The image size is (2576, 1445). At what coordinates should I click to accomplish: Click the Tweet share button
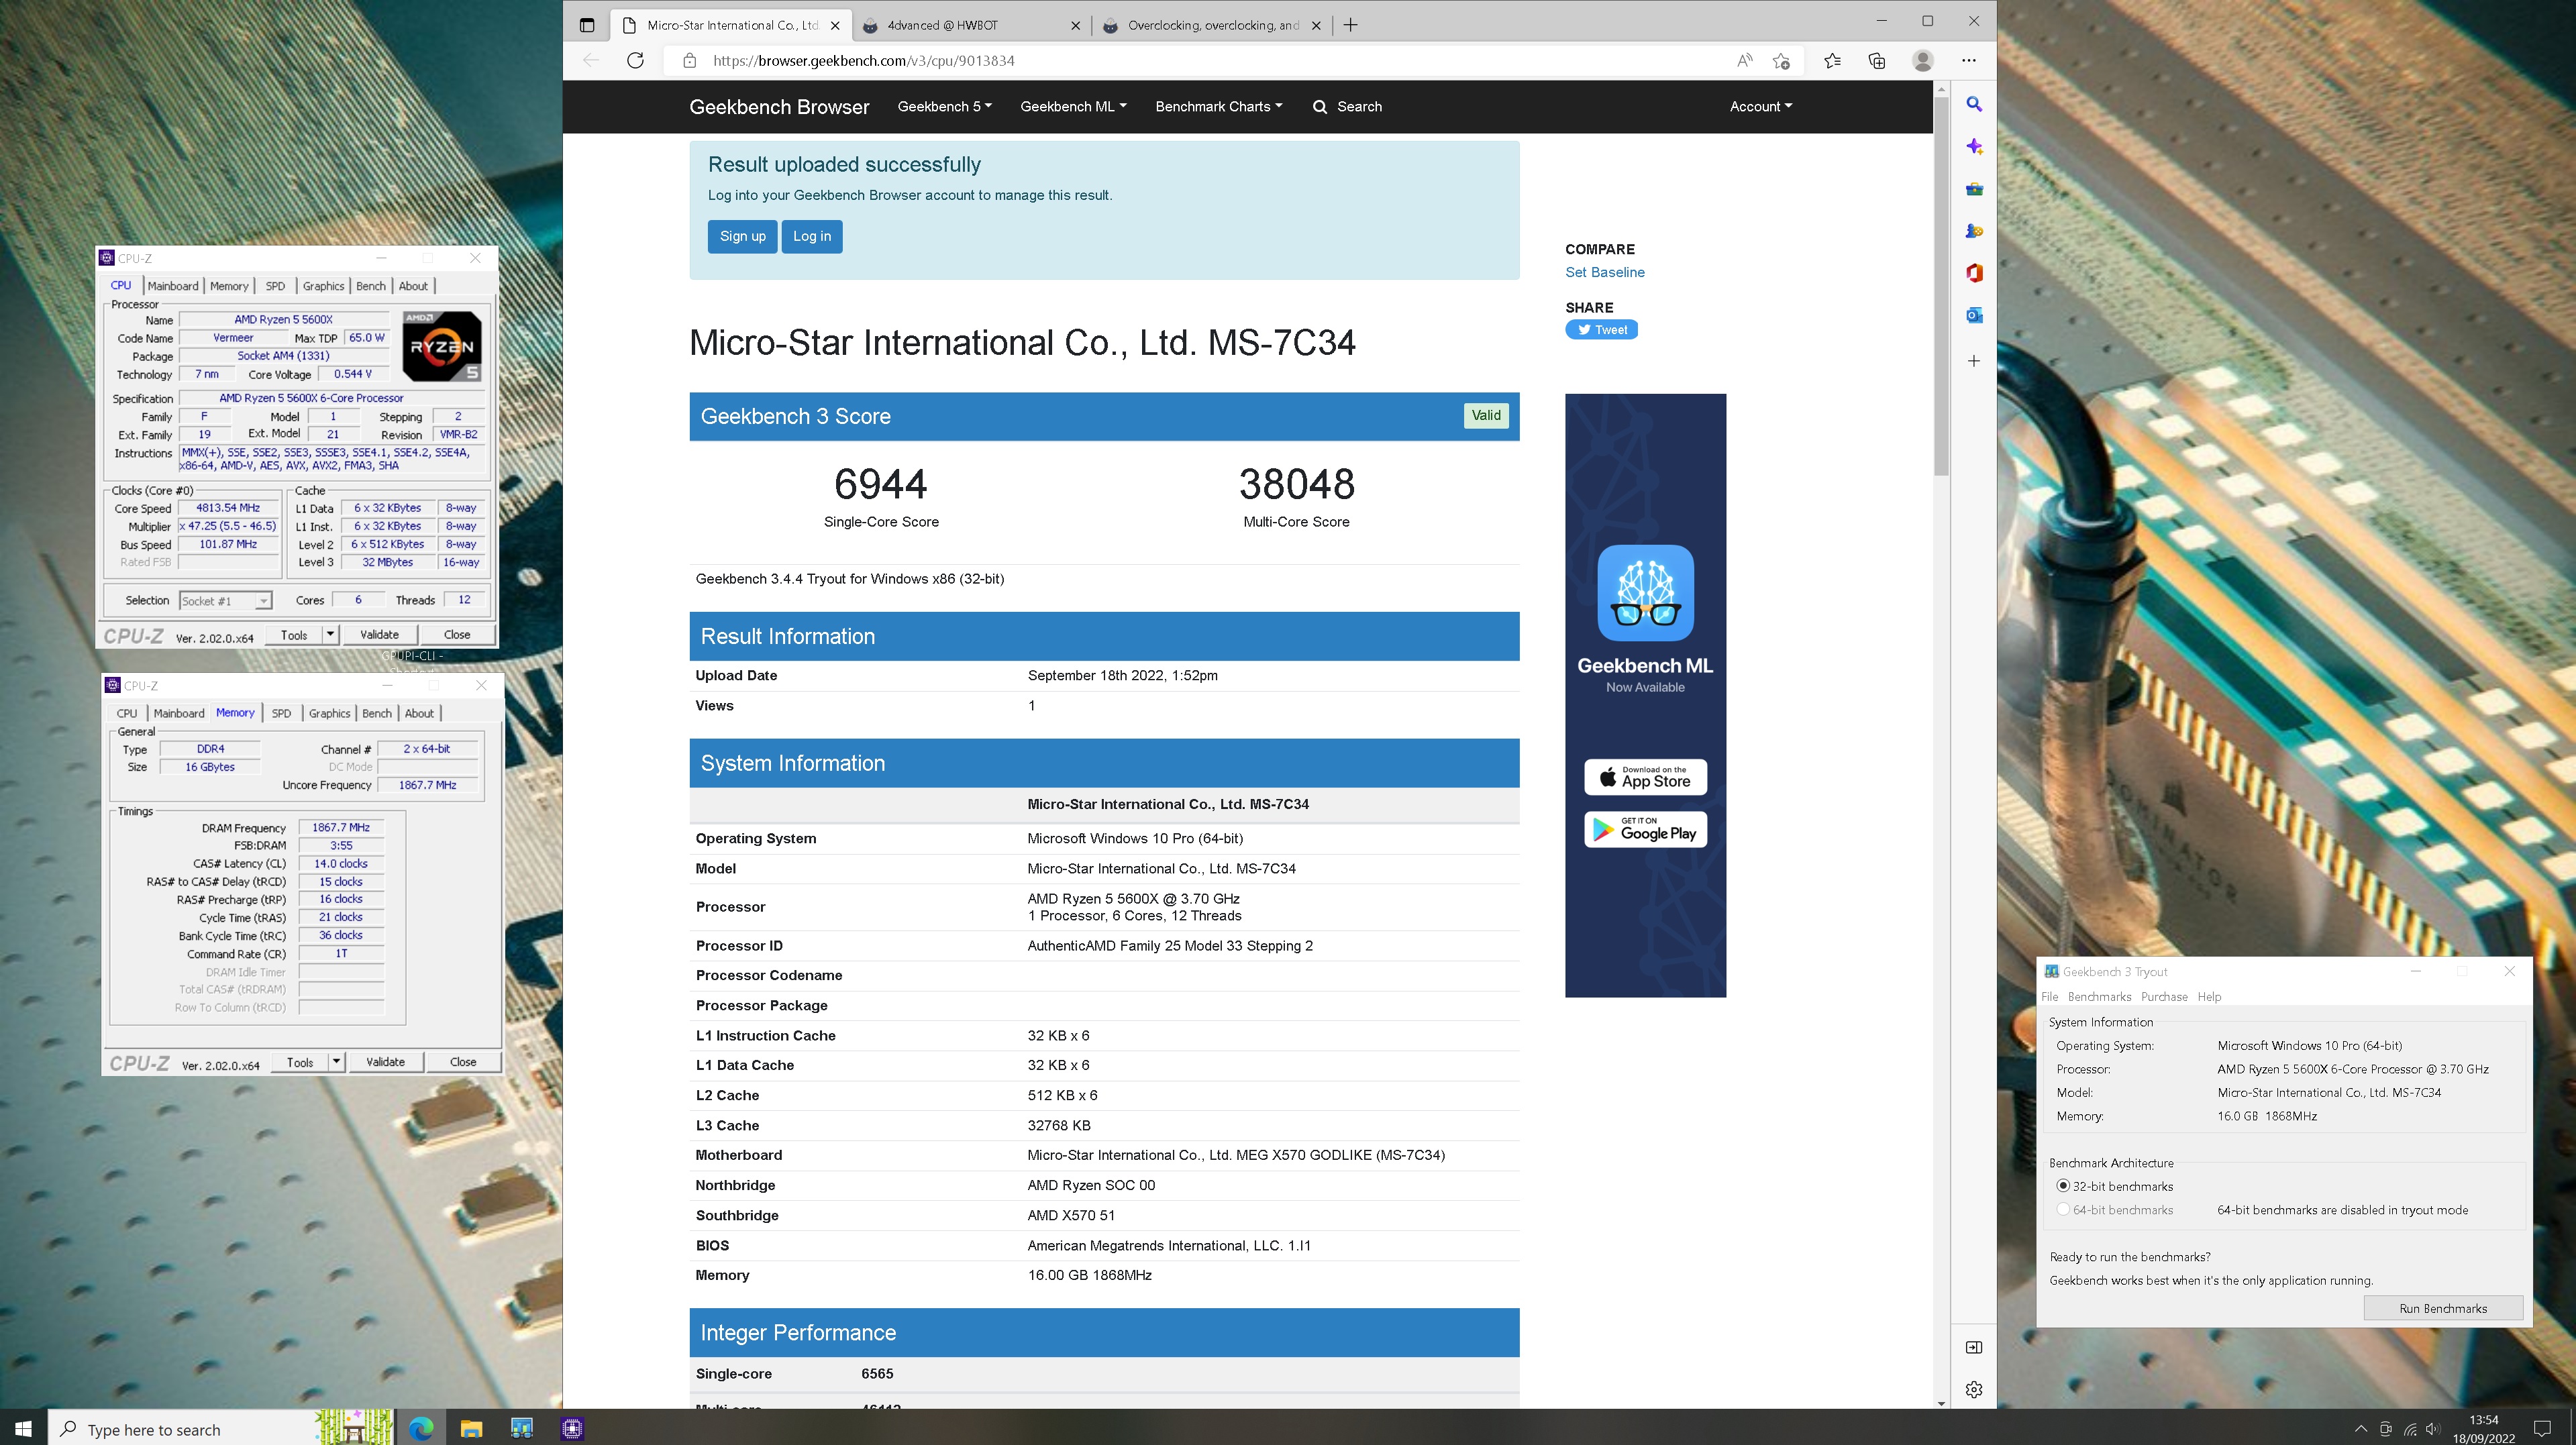point(1601,330)
